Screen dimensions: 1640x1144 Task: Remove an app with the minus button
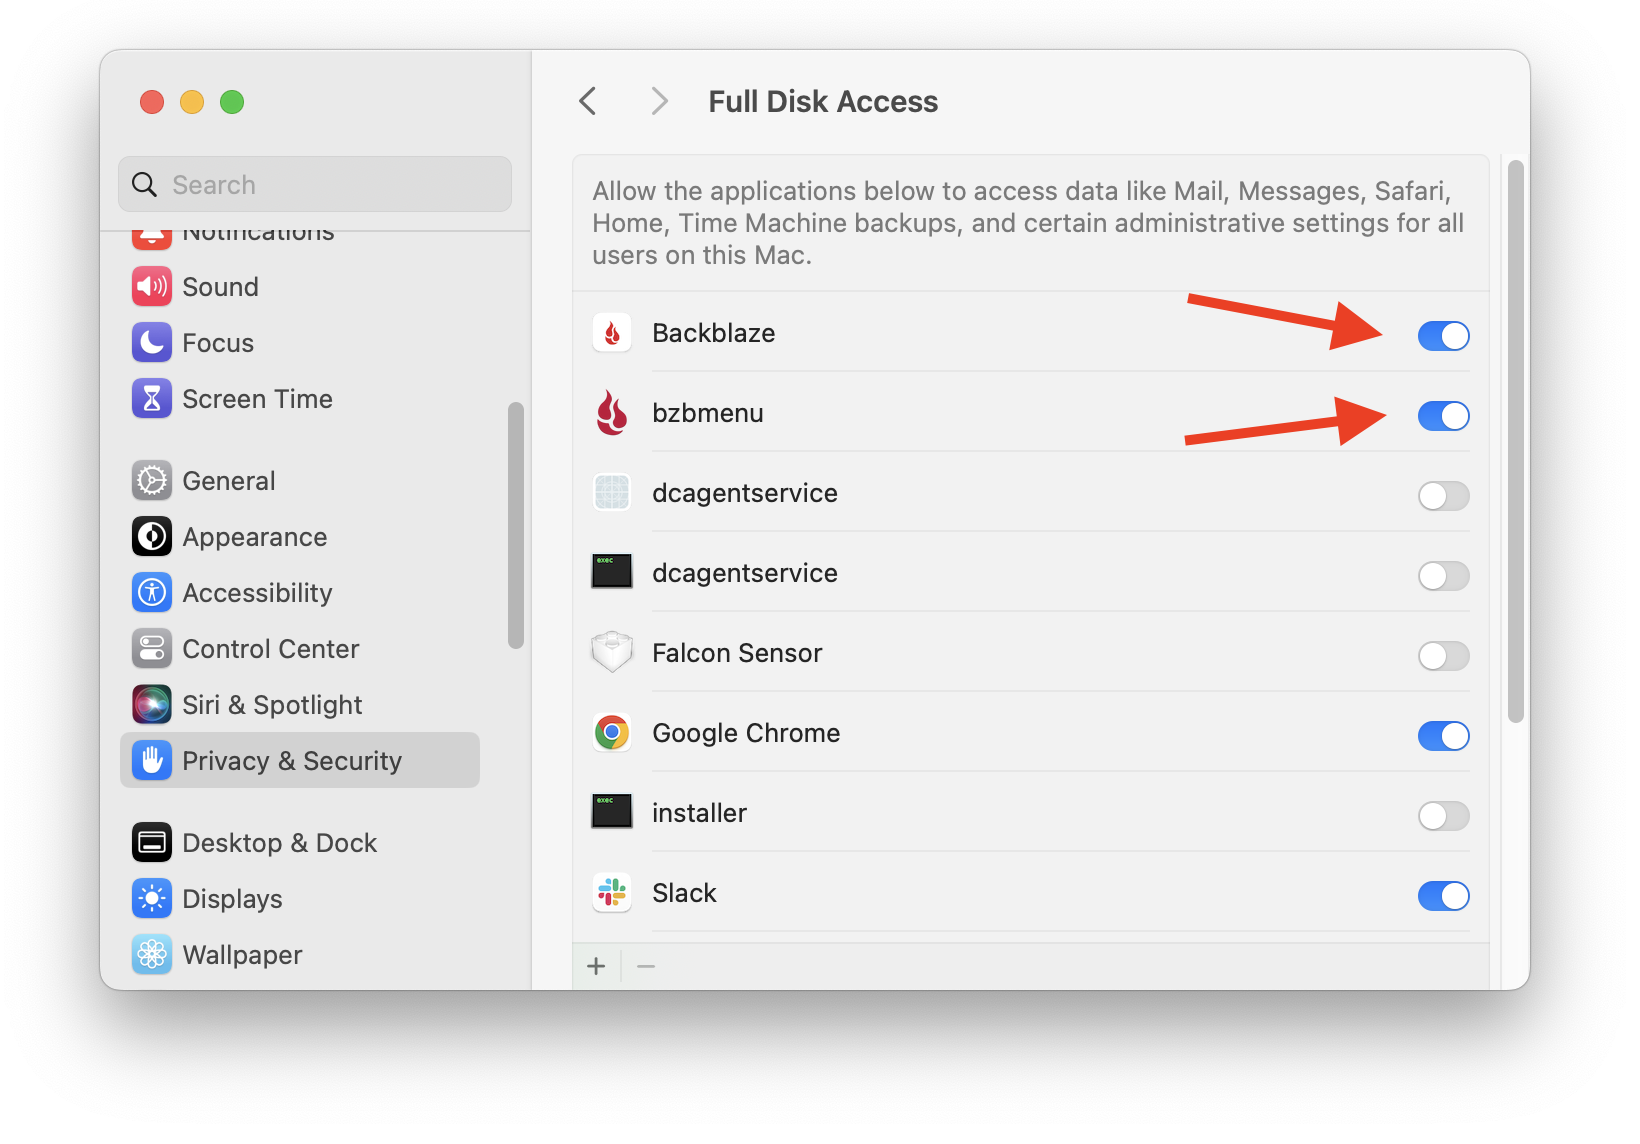point(646,966)
